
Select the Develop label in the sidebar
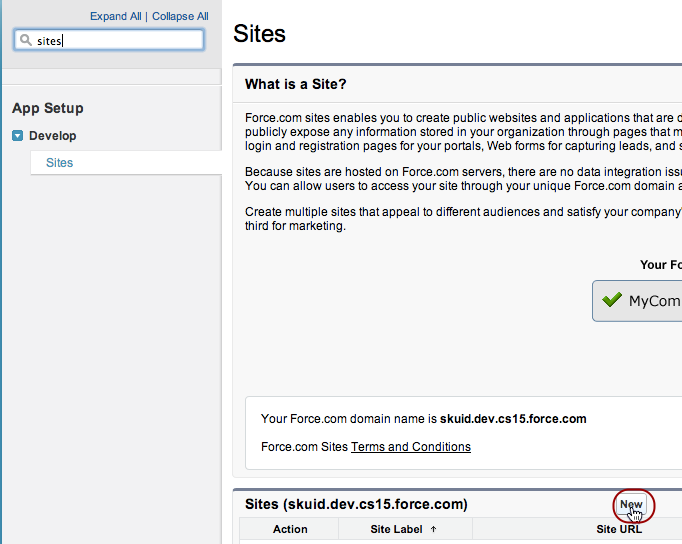52,136
